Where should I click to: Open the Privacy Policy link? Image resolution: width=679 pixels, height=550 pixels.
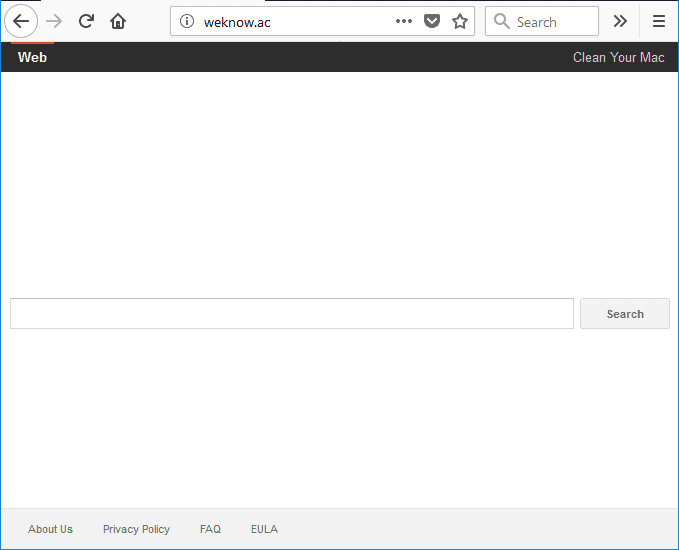pos(136,529)
